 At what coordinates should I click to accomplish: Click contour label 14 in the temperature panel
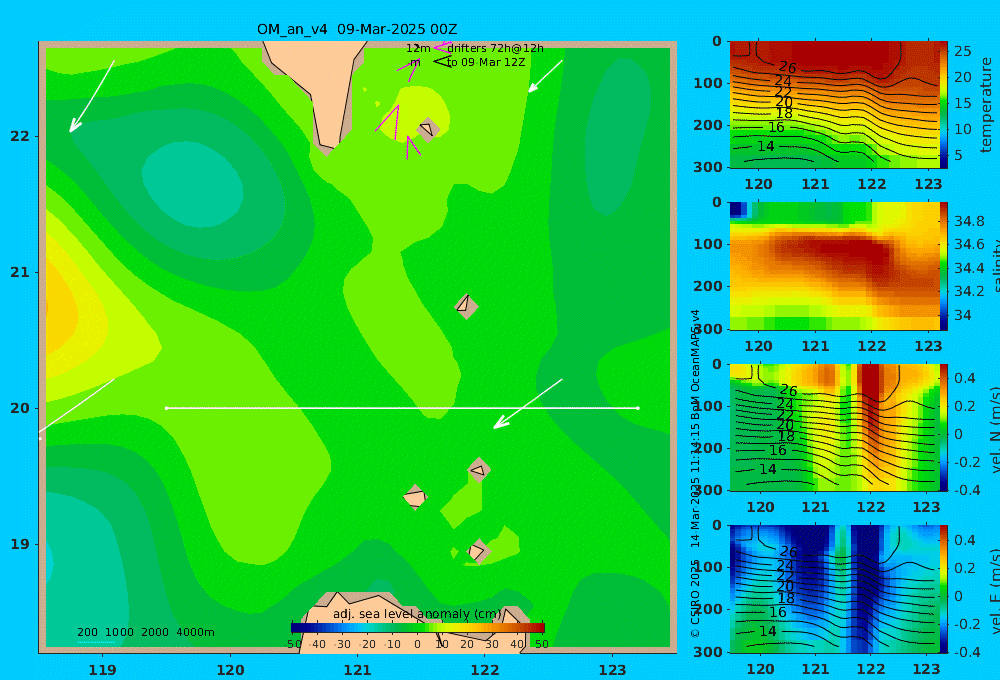[x=765, y=146]
